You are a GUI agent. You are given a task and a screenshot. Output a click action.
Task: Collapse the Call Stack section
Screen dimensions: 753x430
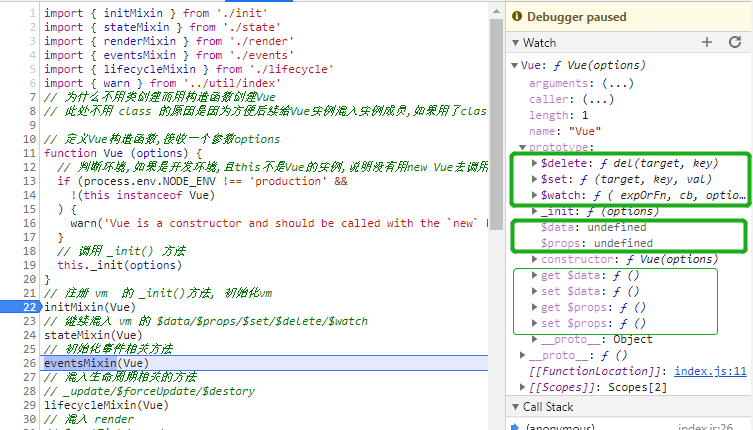[515, 407]
